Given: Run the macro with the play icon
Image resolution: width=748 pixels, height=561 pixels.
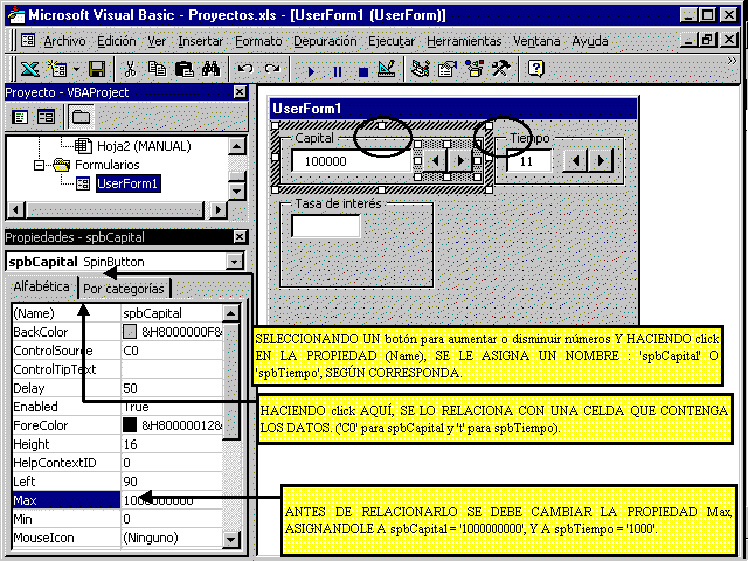Looking at the screenshot, I should (x=311, y=72).
